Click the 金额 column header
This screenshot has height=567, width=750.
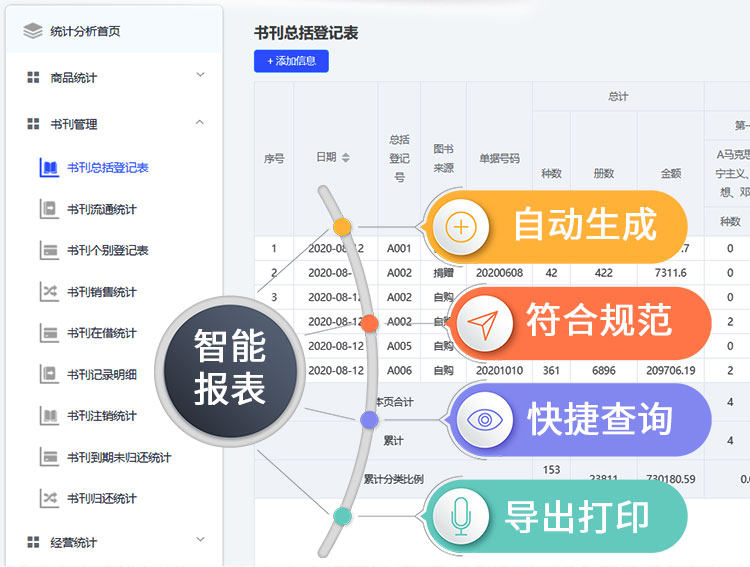point(671,174)
